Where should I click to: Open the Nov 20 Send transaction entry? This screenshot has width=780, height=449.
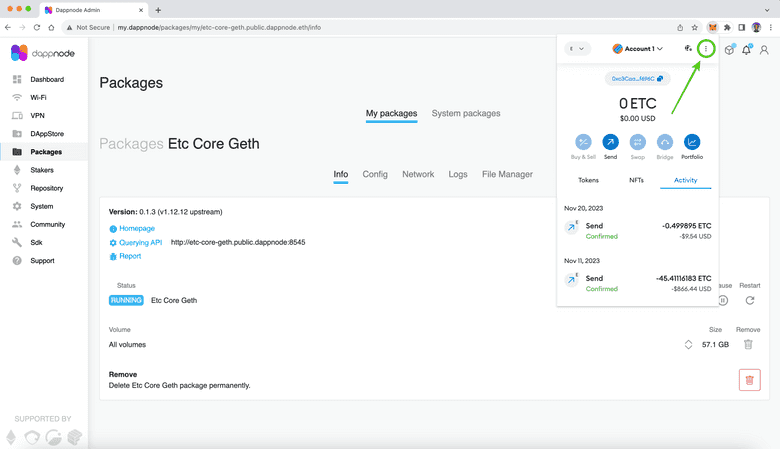point(637,230)
